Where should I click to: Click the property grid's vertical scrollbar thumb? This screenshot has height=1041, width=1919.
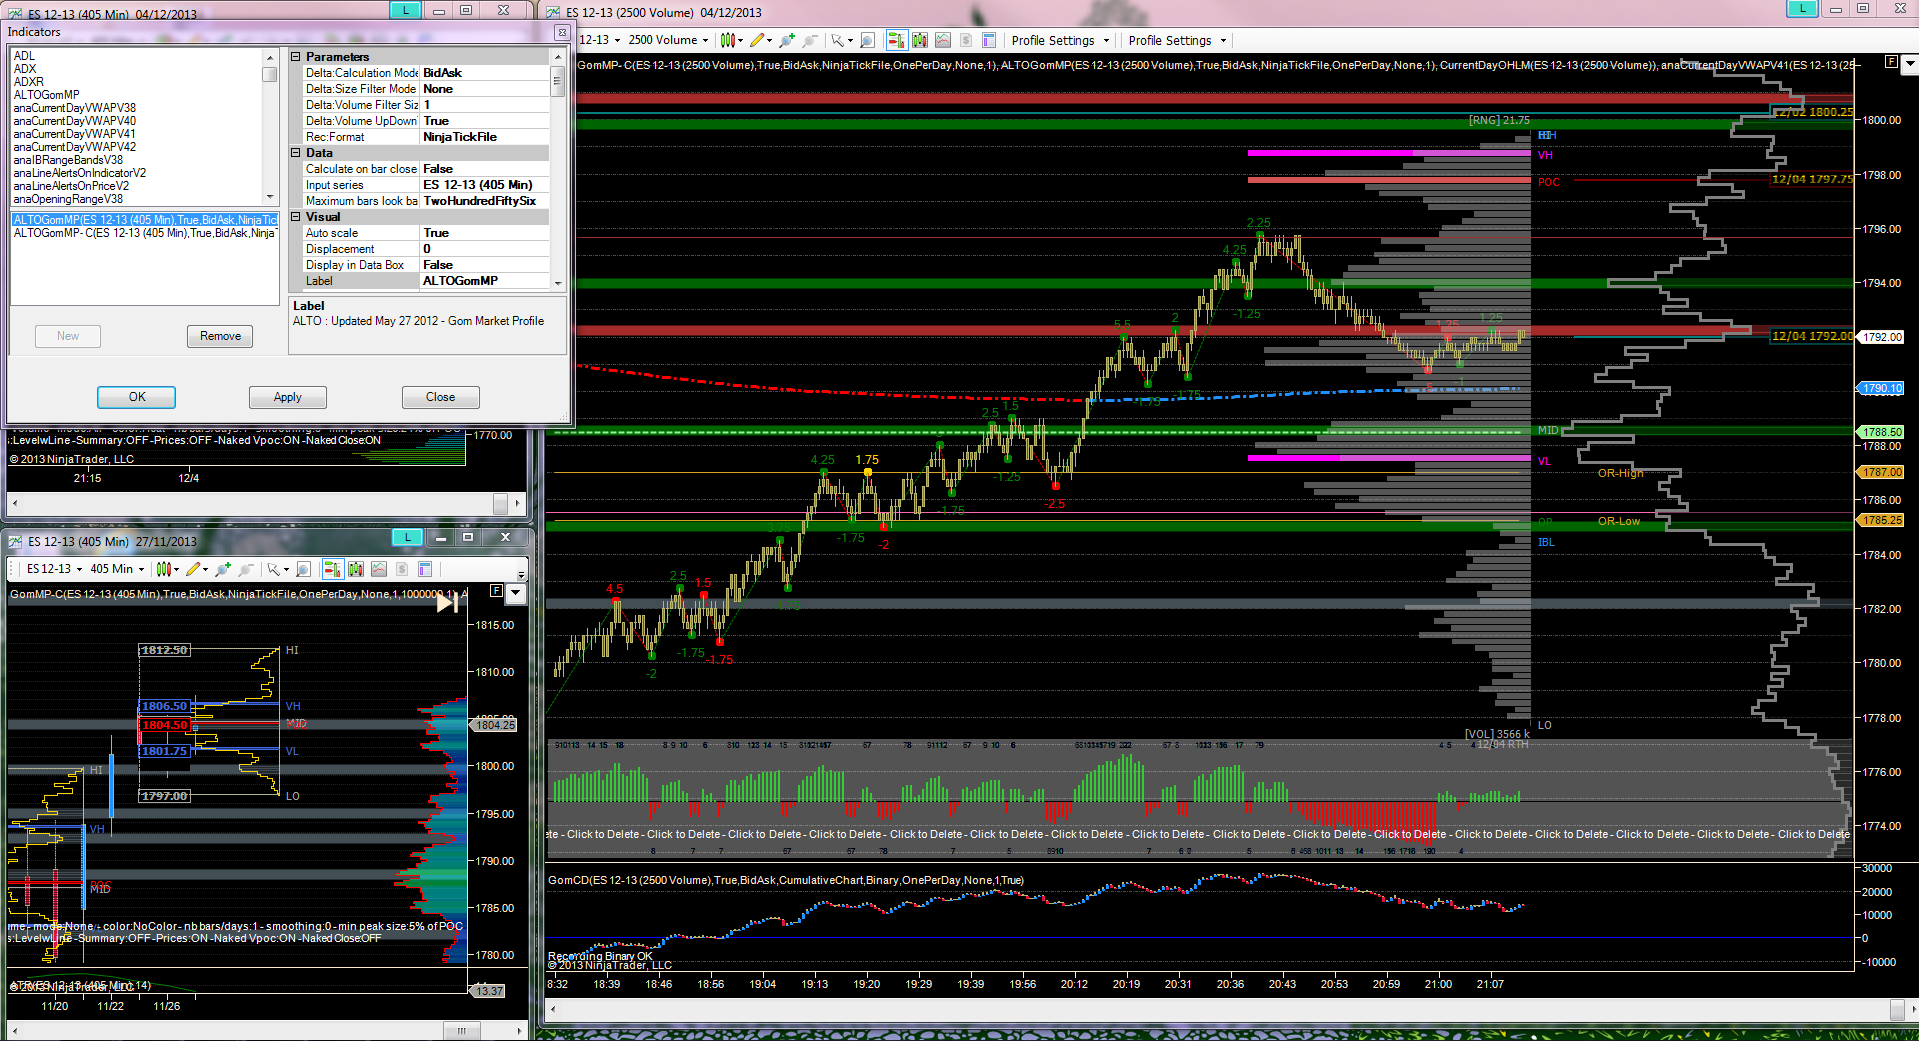[558, 81]
